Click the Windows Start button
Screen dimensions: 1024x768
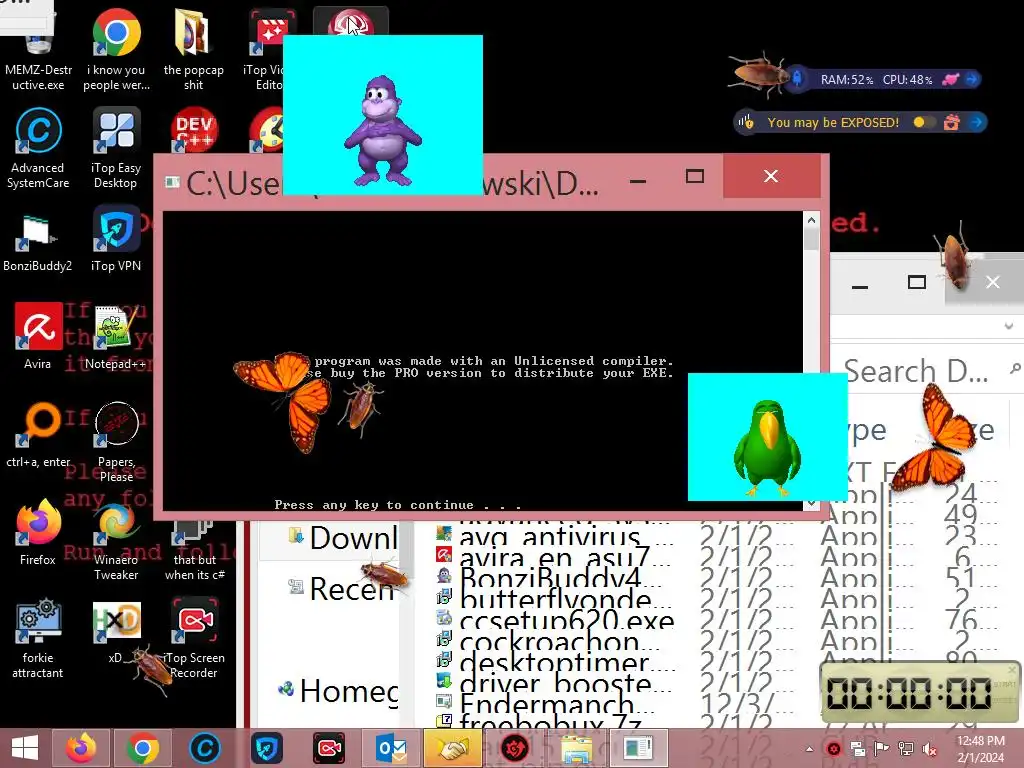pyautogui.click(x=25, y=748)
